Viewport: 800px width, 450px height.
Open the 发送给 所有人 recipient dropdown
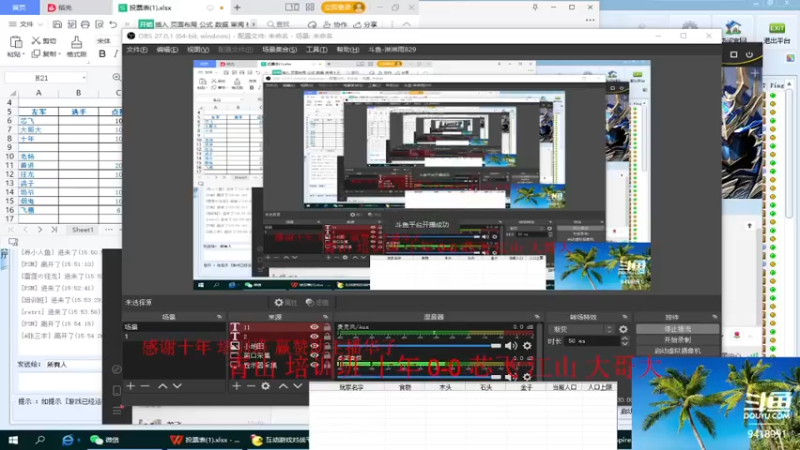pos(71,365)
